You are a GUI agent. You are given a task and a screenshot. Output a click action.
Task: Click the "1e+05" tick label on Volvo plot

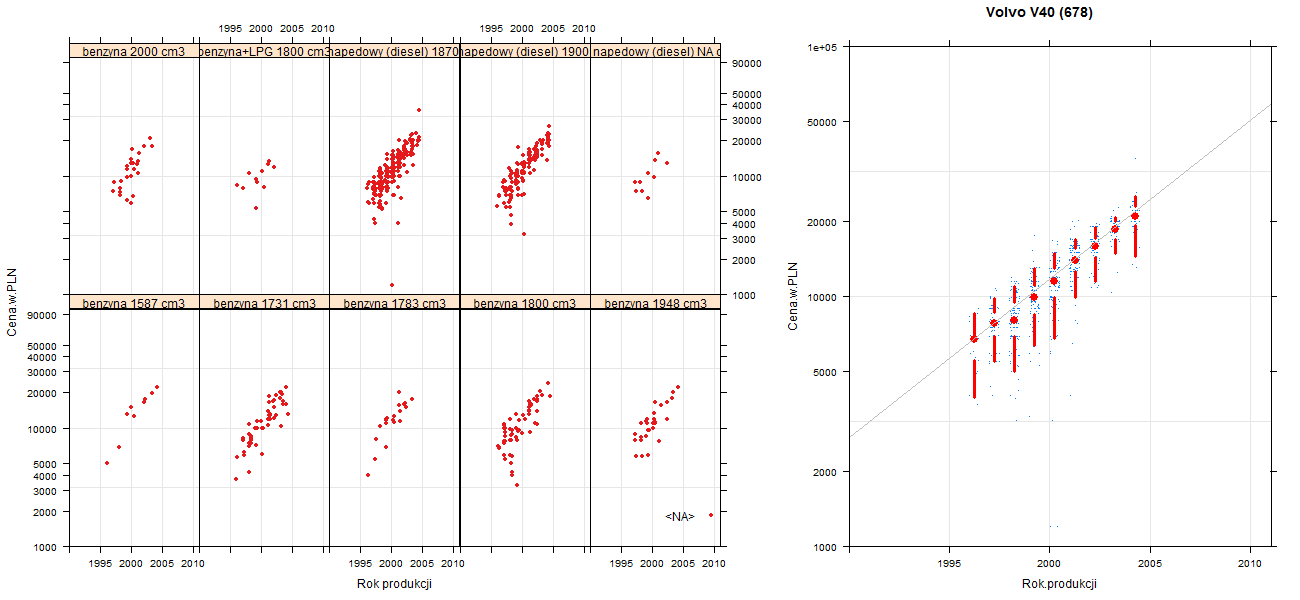(x=824, y=47)
